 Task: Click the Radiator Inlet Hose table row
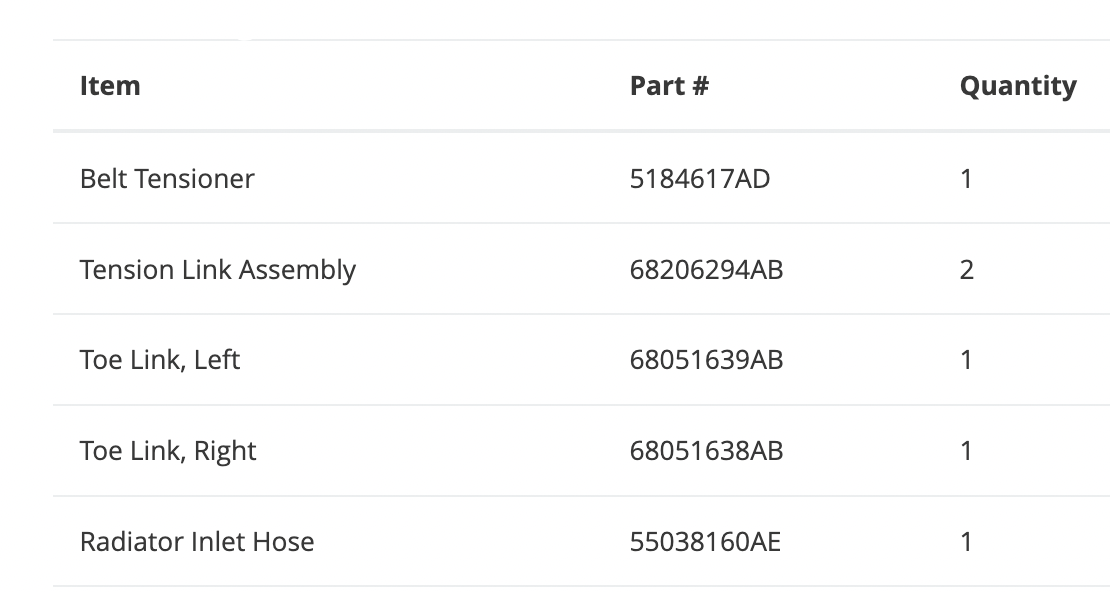(450, 542)
